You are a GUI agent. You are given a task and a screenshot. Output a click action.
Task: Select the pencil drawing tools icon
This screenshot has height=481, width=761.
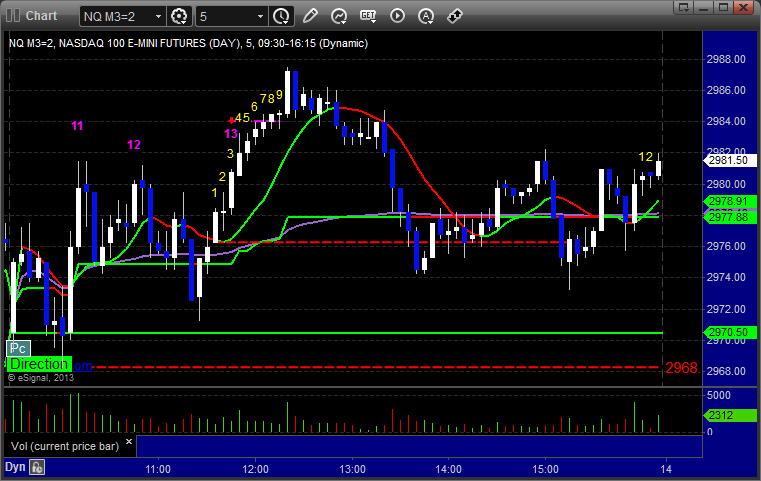310,16
